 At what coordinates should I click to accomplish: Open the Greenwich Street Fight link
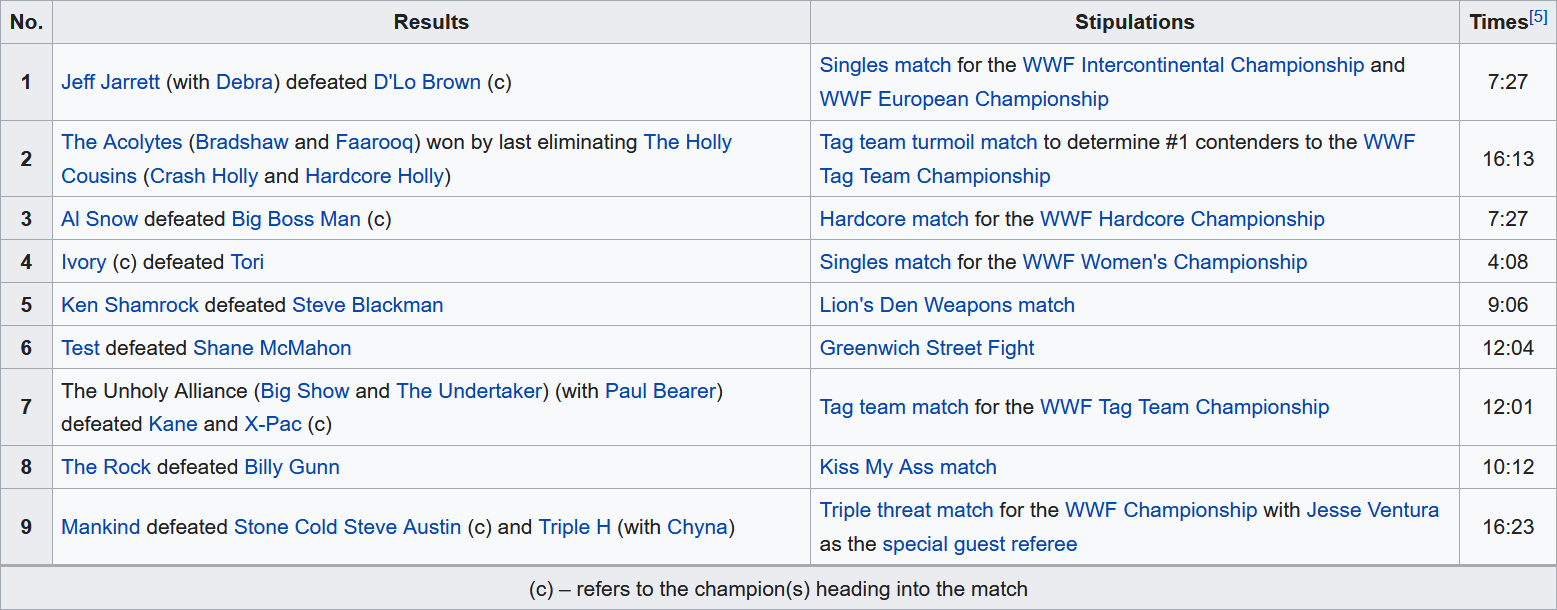[x=927, y=348]
